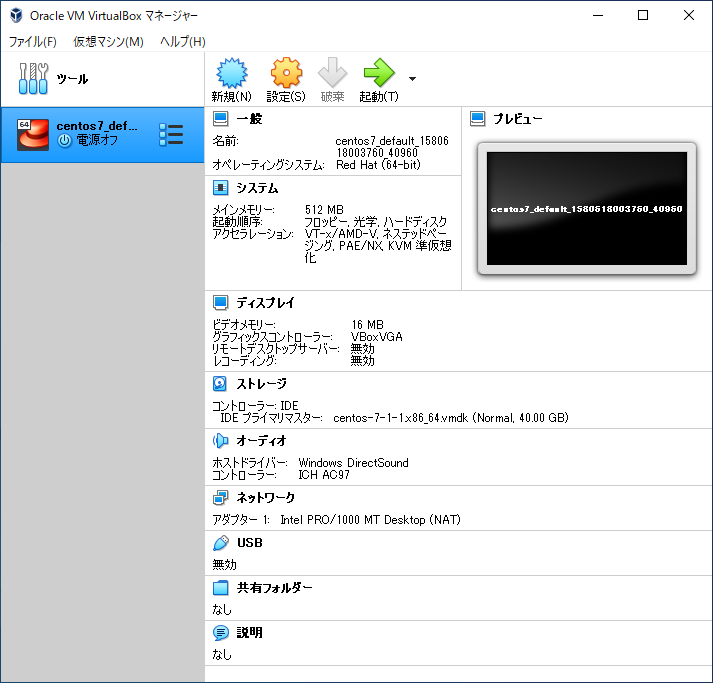Open ネットワーク settings heading link
This screenshot has height=683, width=713.
click(266, 497)
